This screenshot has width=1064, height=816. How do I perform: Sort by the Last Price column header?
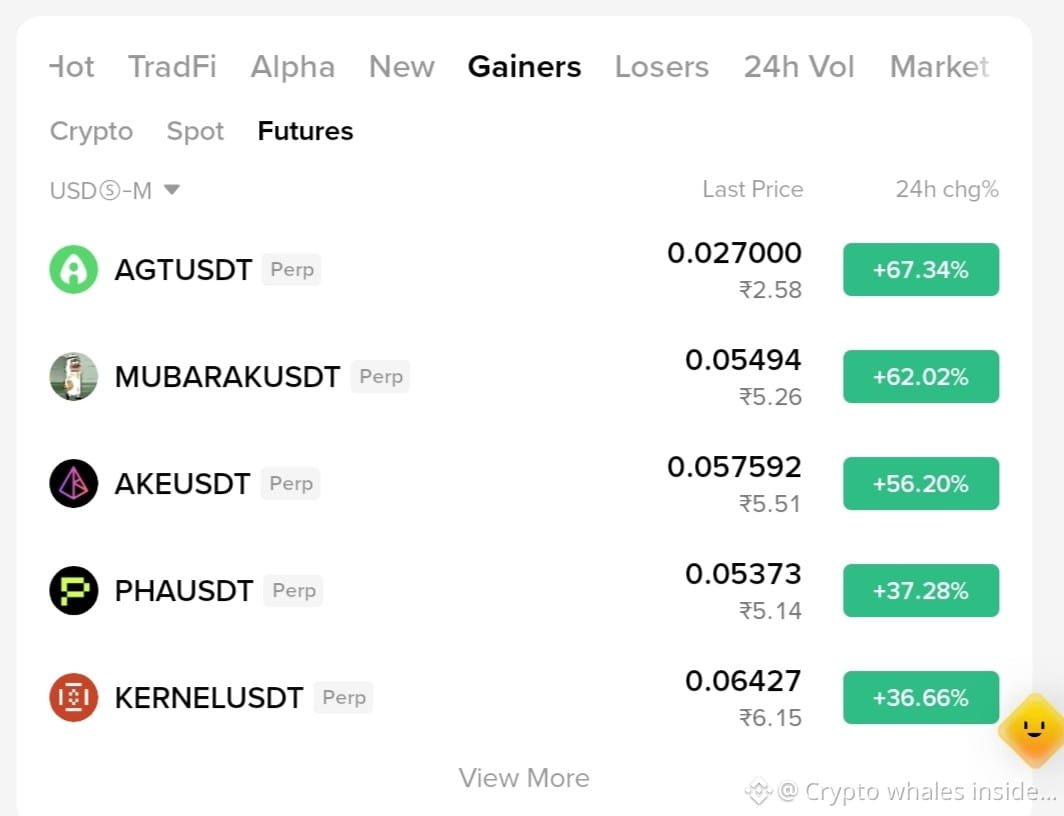point(753,189)
